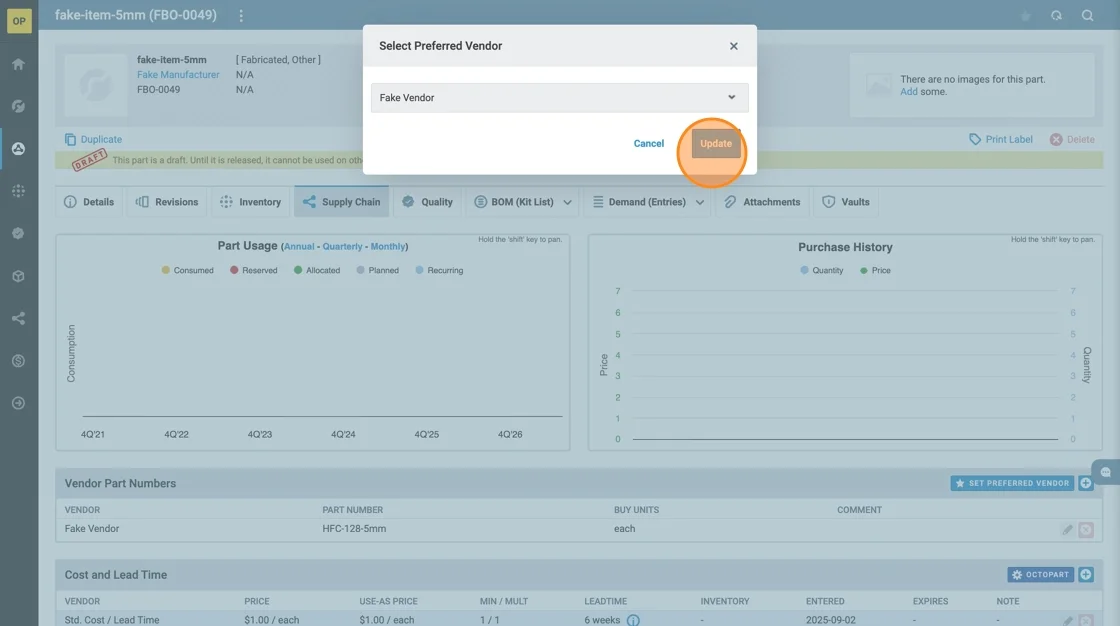Cancel the preferred vendor selection
This screenshot has height=626, width=1120.
click(x=648, y=144)
